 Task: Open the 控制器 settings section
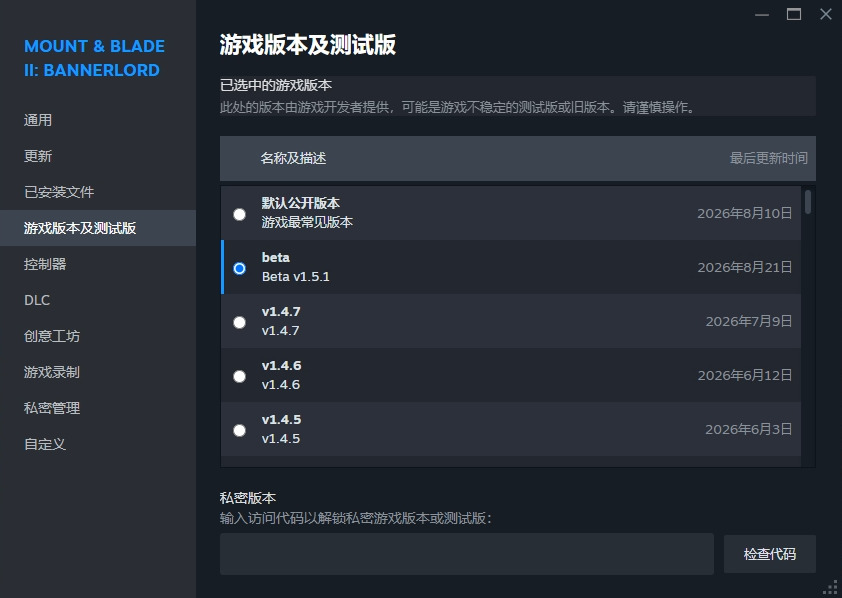tap(45, 264)
